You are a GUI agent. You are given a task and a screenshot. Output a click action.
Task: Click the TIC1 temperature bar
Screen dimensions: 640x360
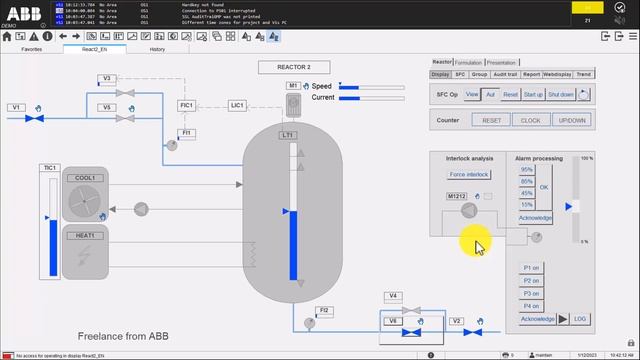coord(53,227)
